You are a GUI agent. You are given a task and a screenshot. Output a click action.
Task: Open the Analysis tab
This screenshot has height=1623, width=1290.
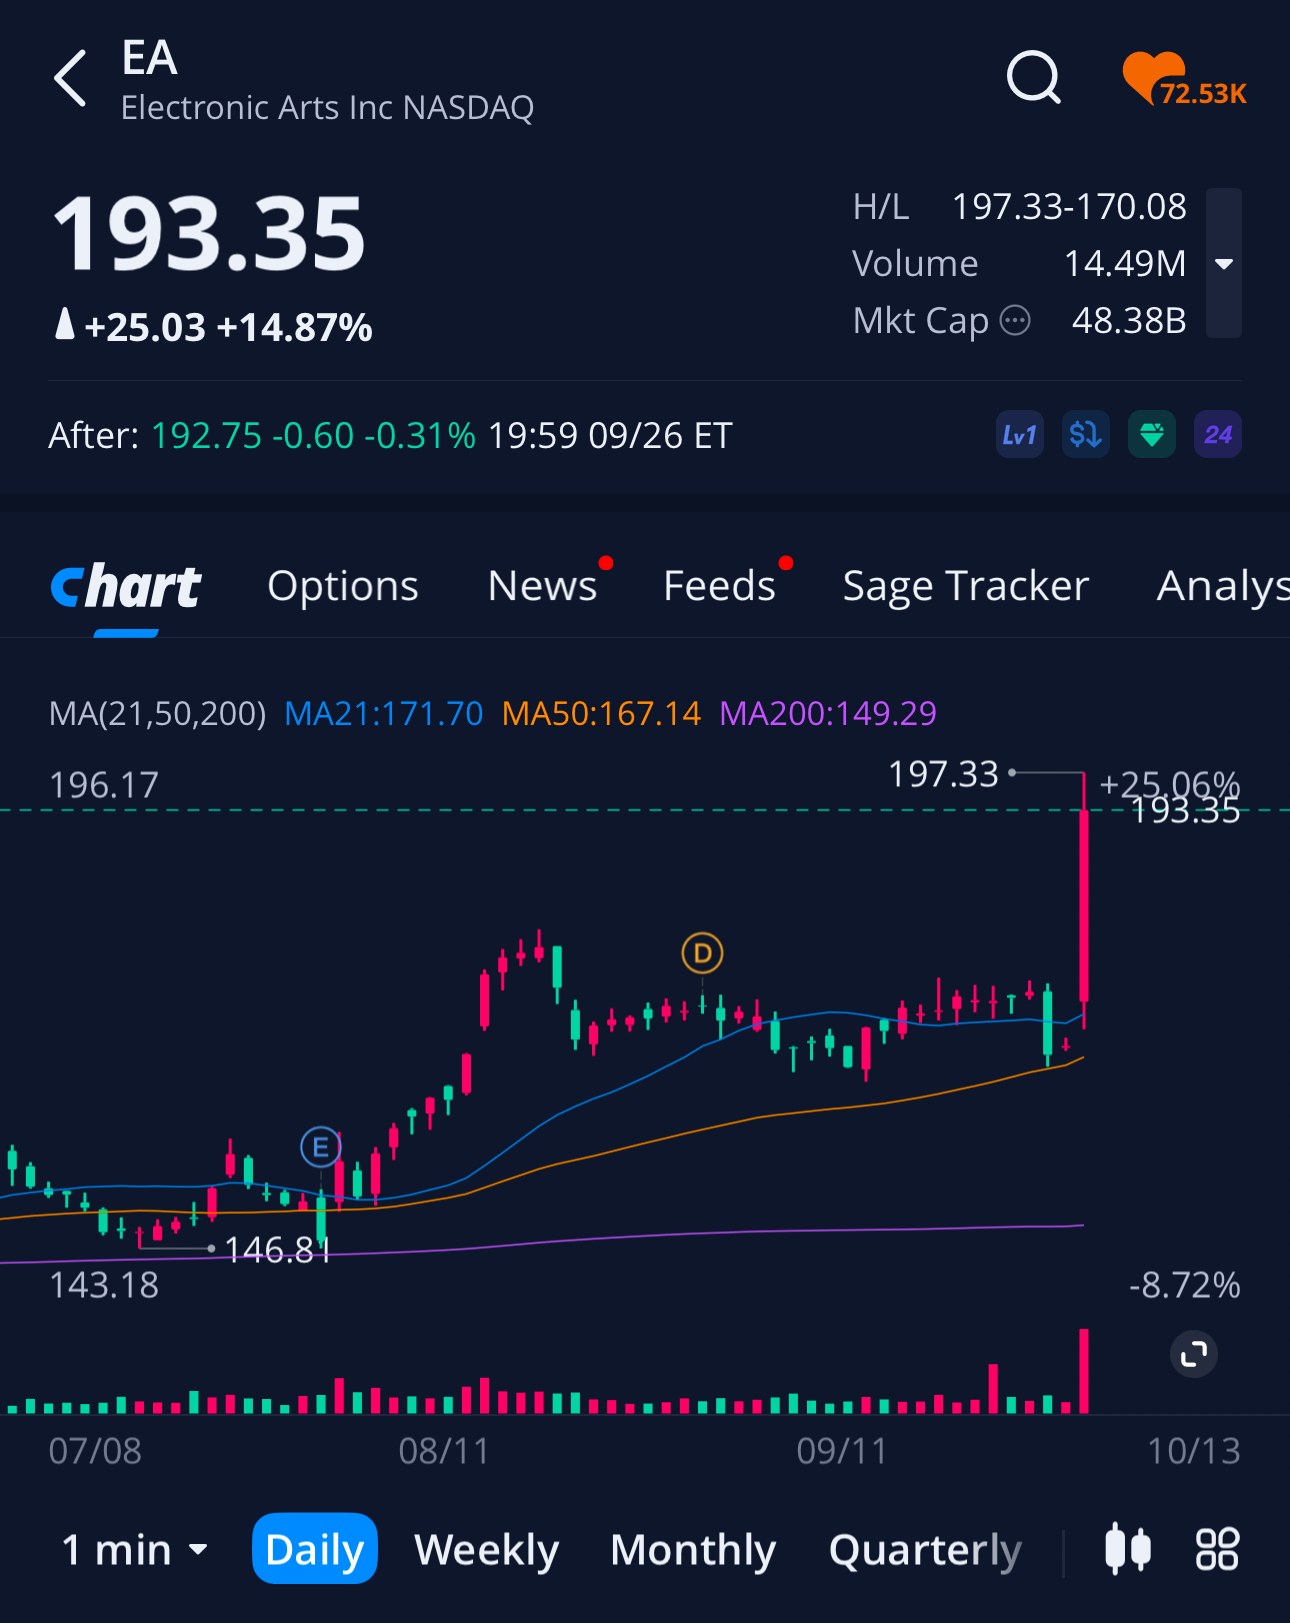(1223, 586)
